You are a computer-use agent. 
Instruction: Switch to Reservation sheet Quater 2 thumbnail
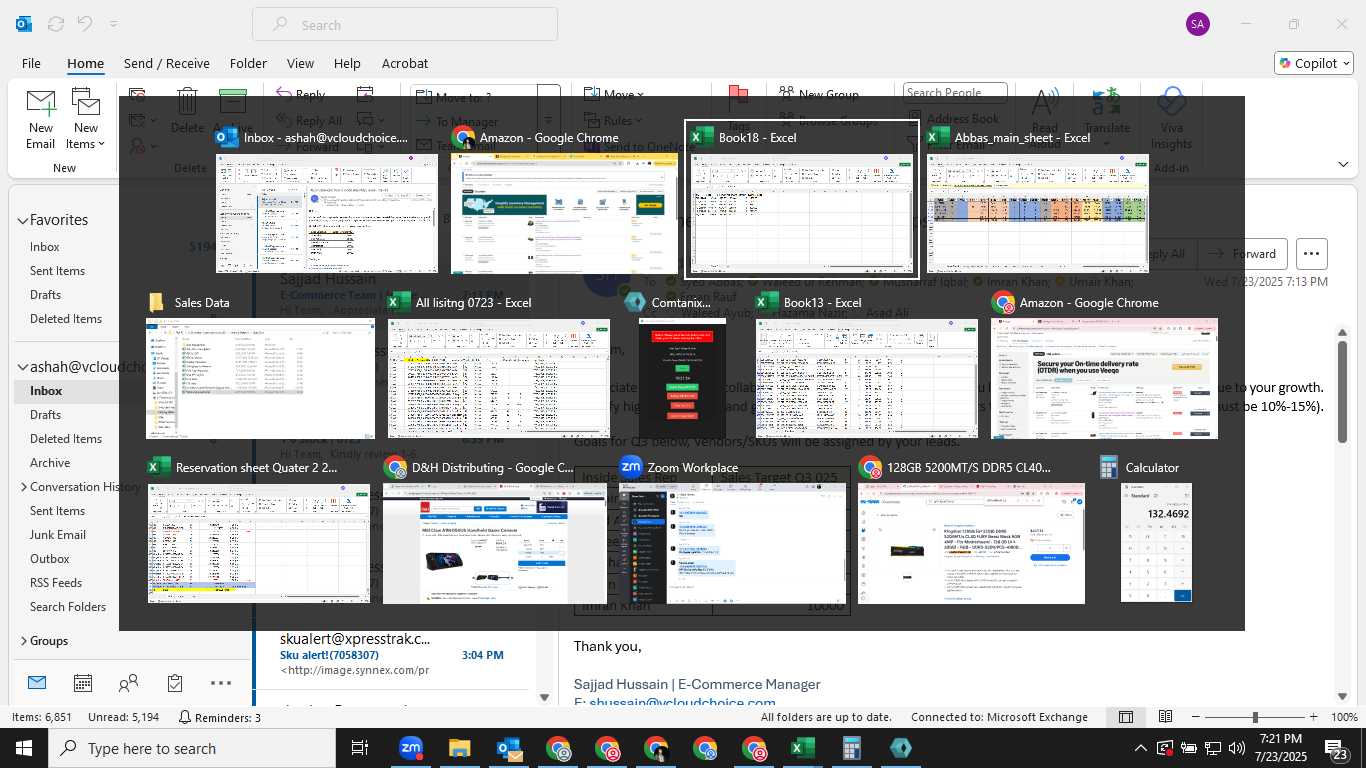point(259,531)
